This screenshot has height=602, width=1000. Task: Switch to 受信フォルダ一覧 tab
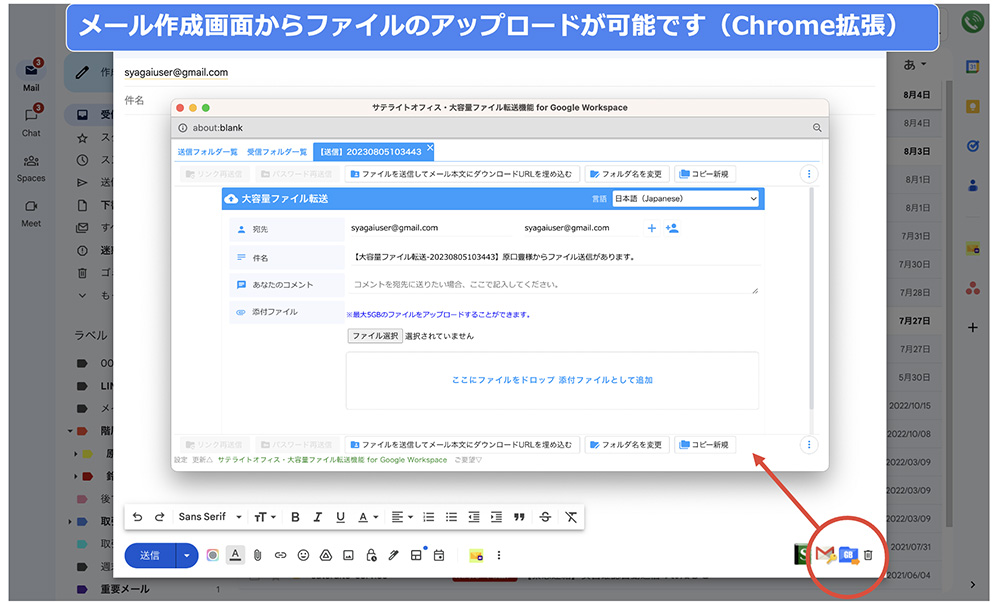[x=277, y=152]
